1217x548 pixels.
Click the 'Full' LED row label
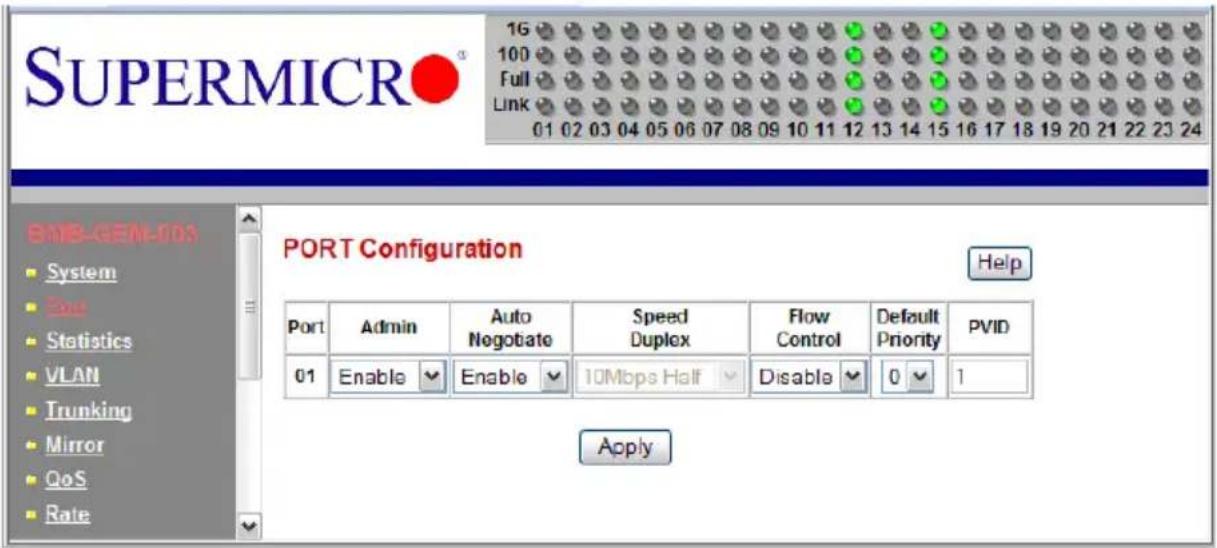click(515, 79)
